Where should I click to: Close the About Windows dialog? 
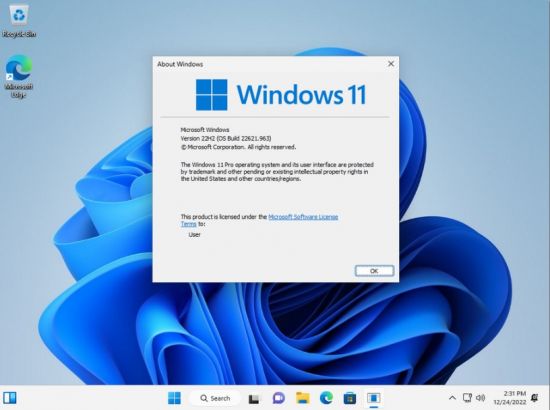click(391, 64)
